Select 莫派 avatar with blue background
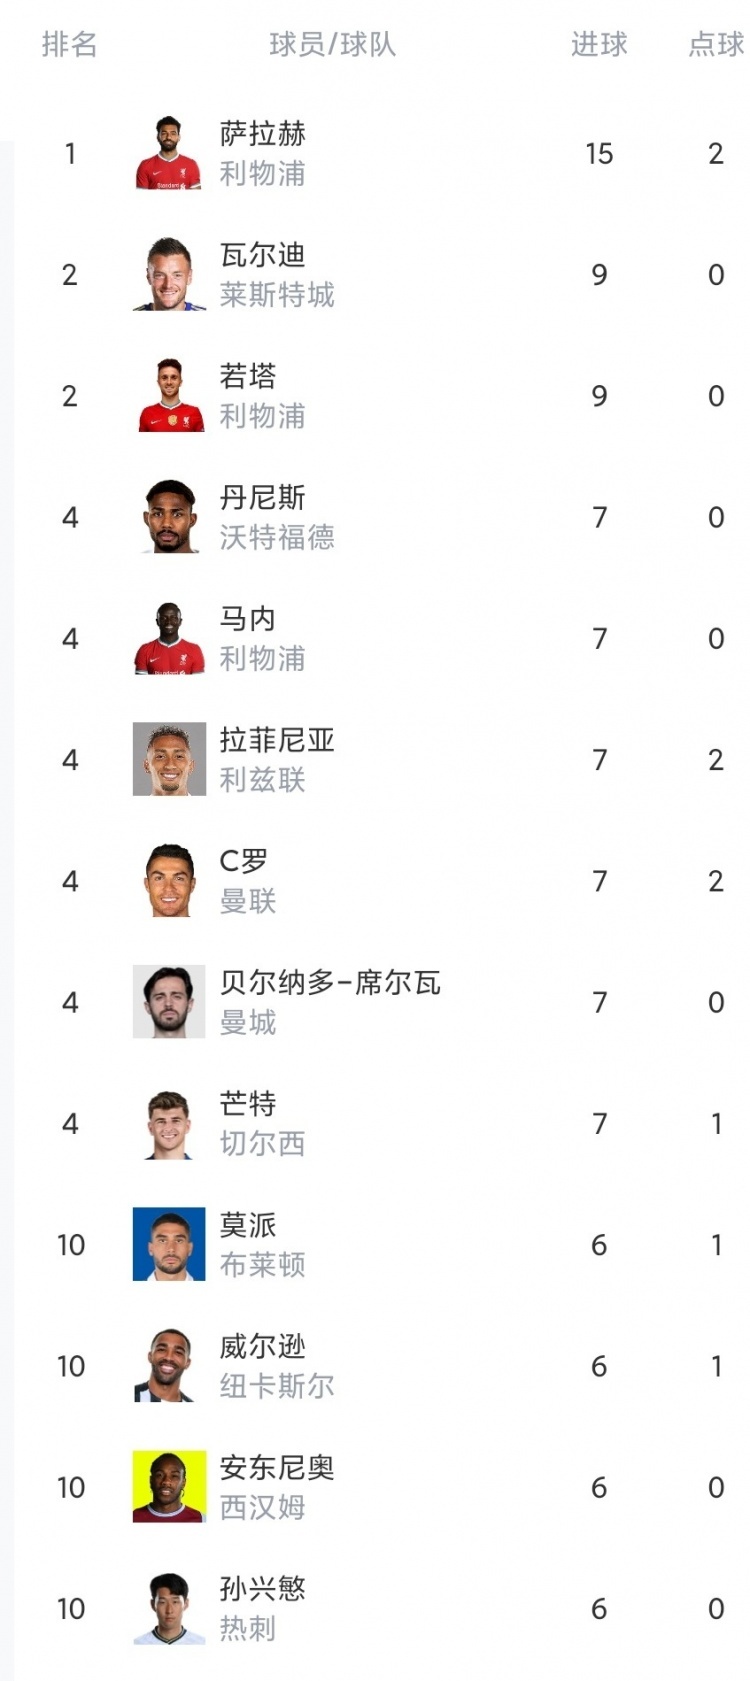Viewport: 750px width, 1681px height. tap(169, 1244)
